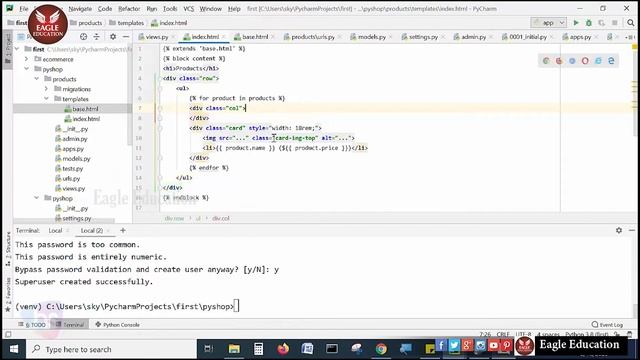Open the Window menu
This screenshot has height=360, width=640.
[211, 9]
